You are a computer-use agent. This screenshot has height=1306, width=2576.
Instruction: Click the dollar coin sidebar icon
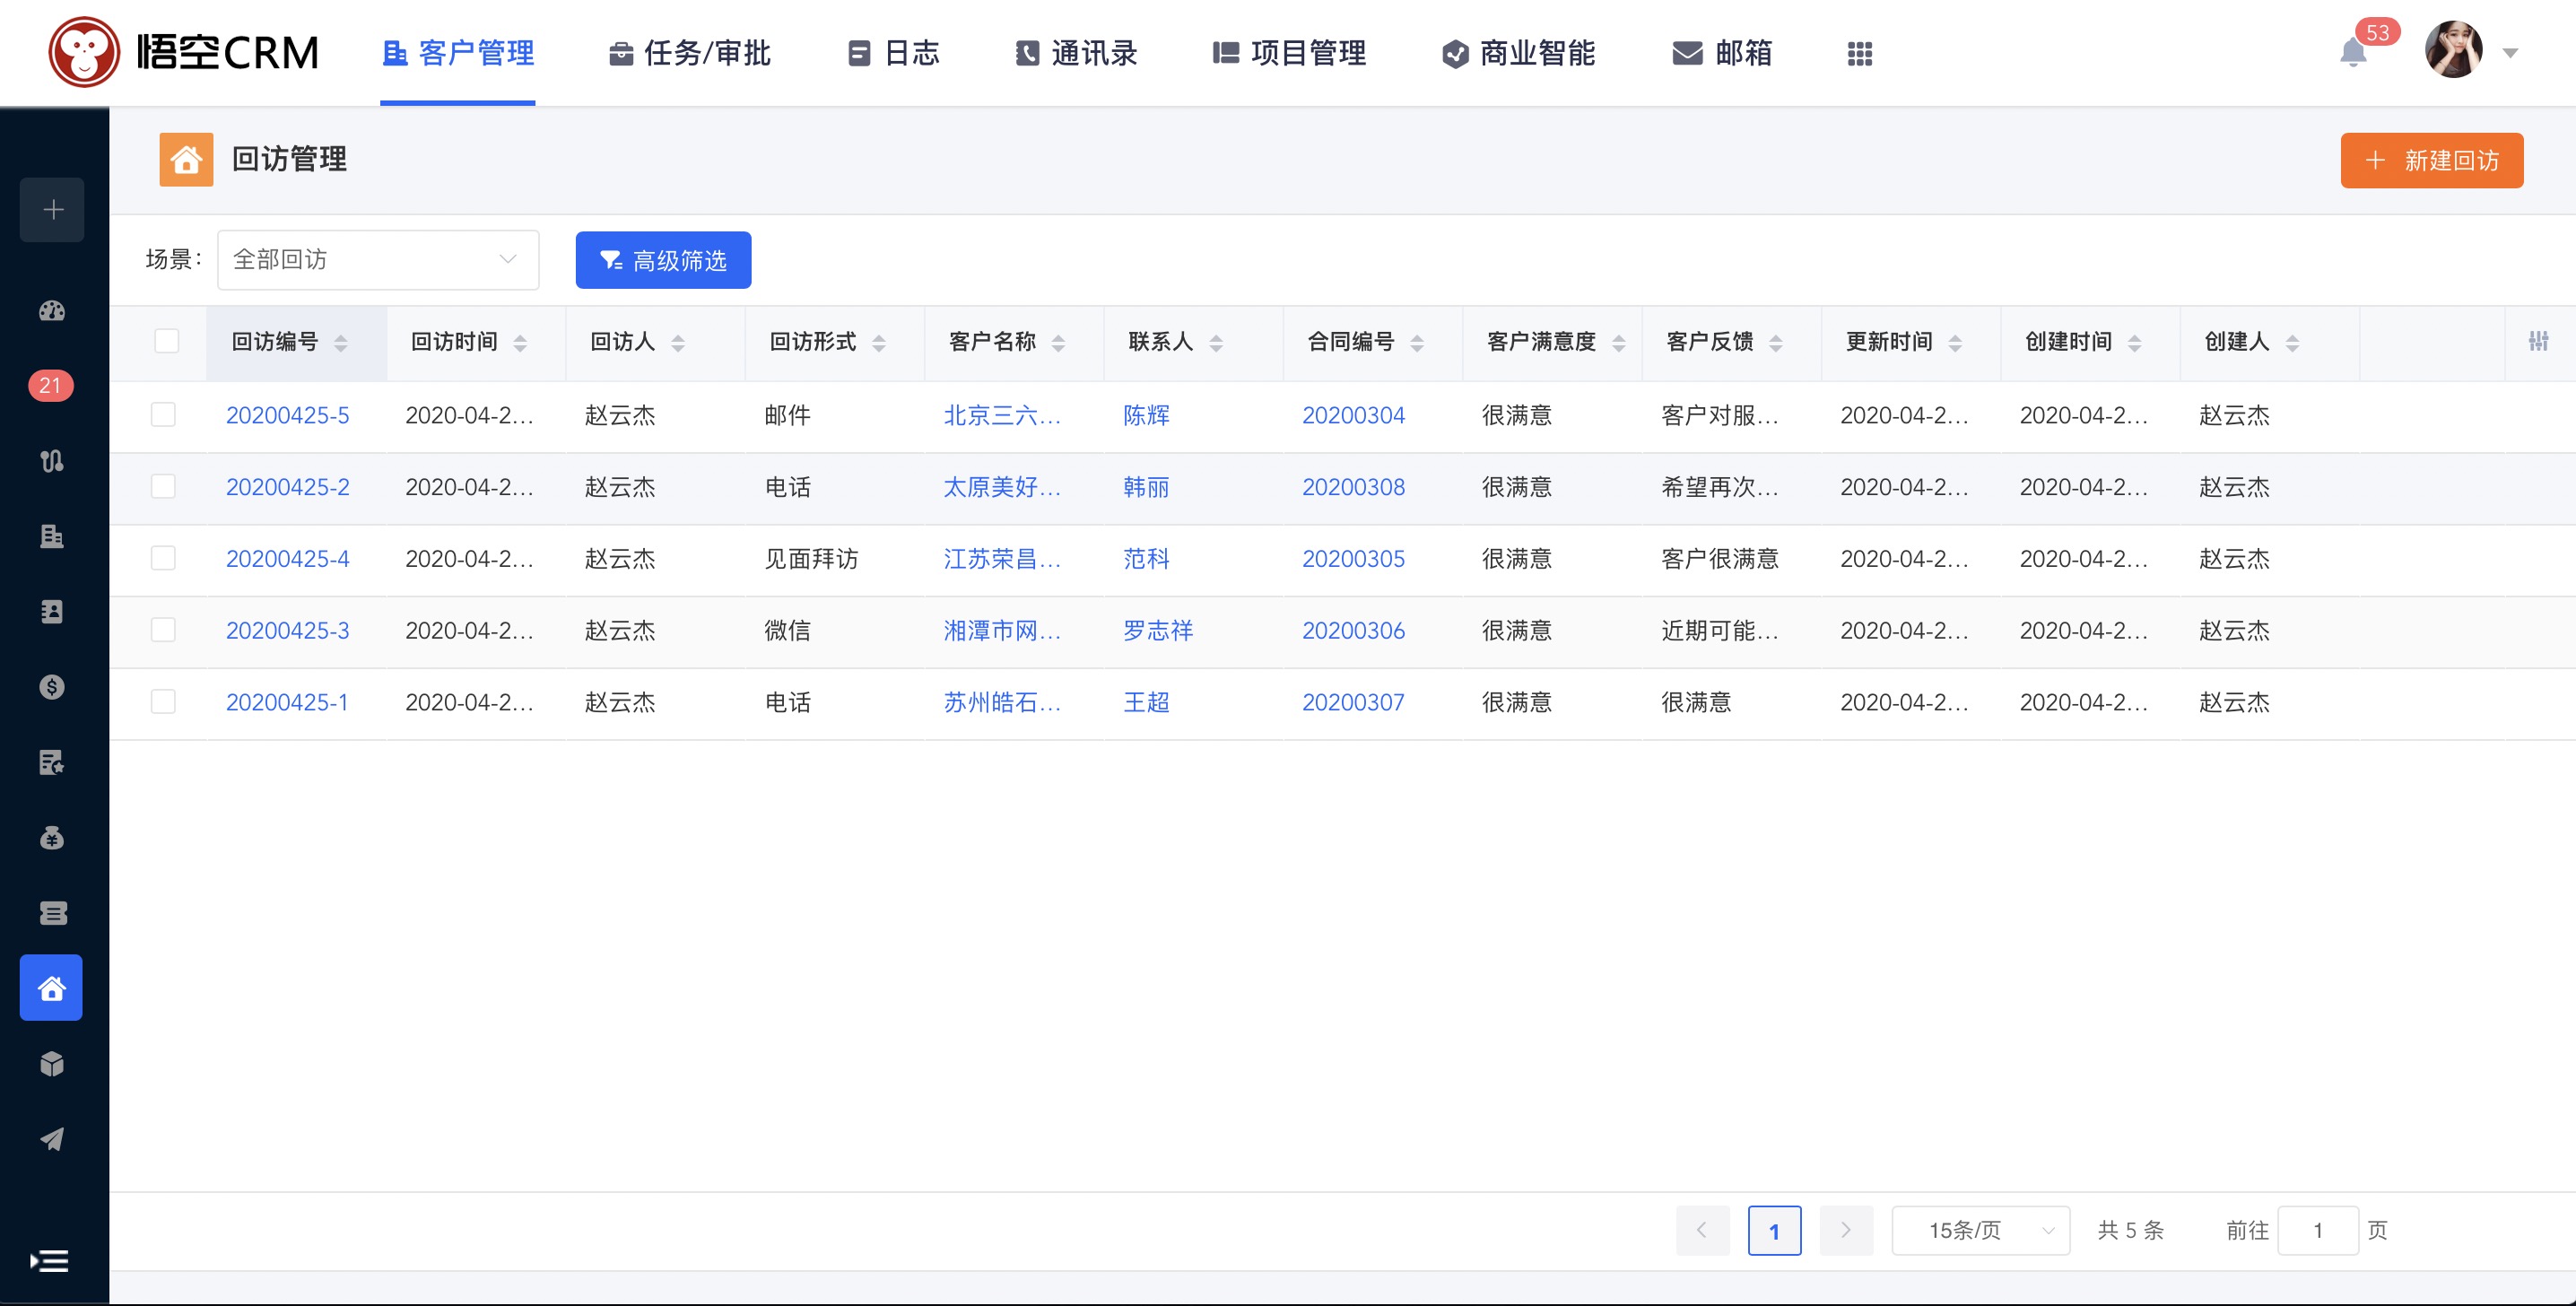tap(52, 687)
